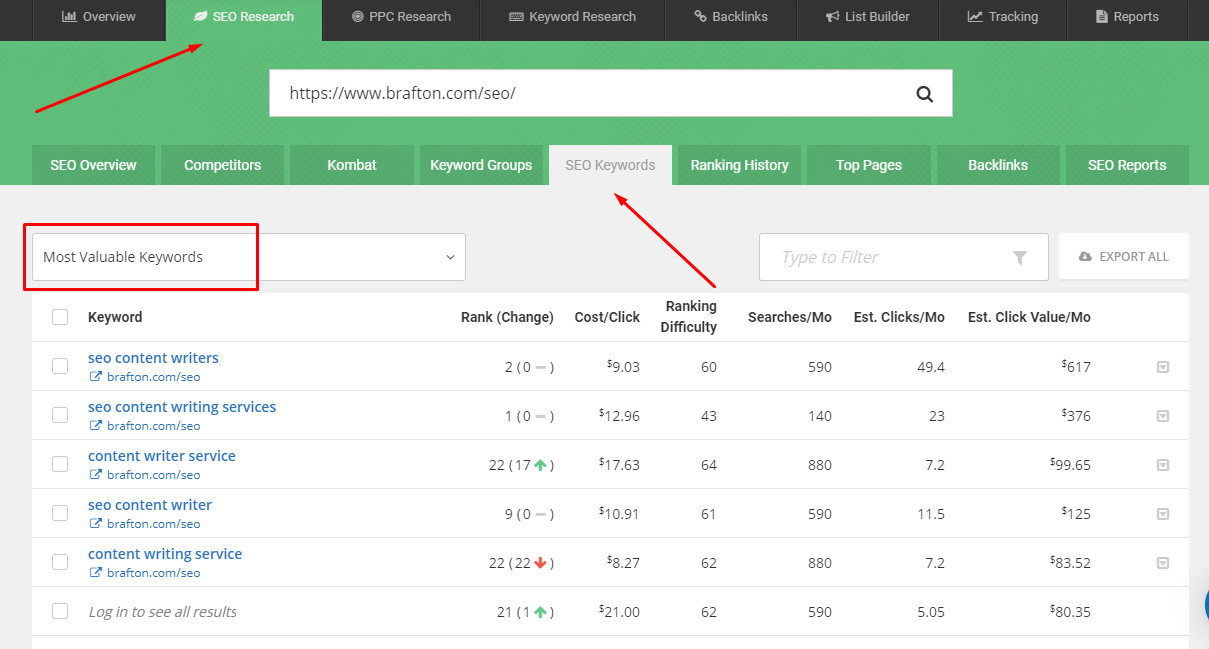Check the box for seo content writers
This screenshot has height=649, width=1209.
pyautogui.click(x=60, y=366)
